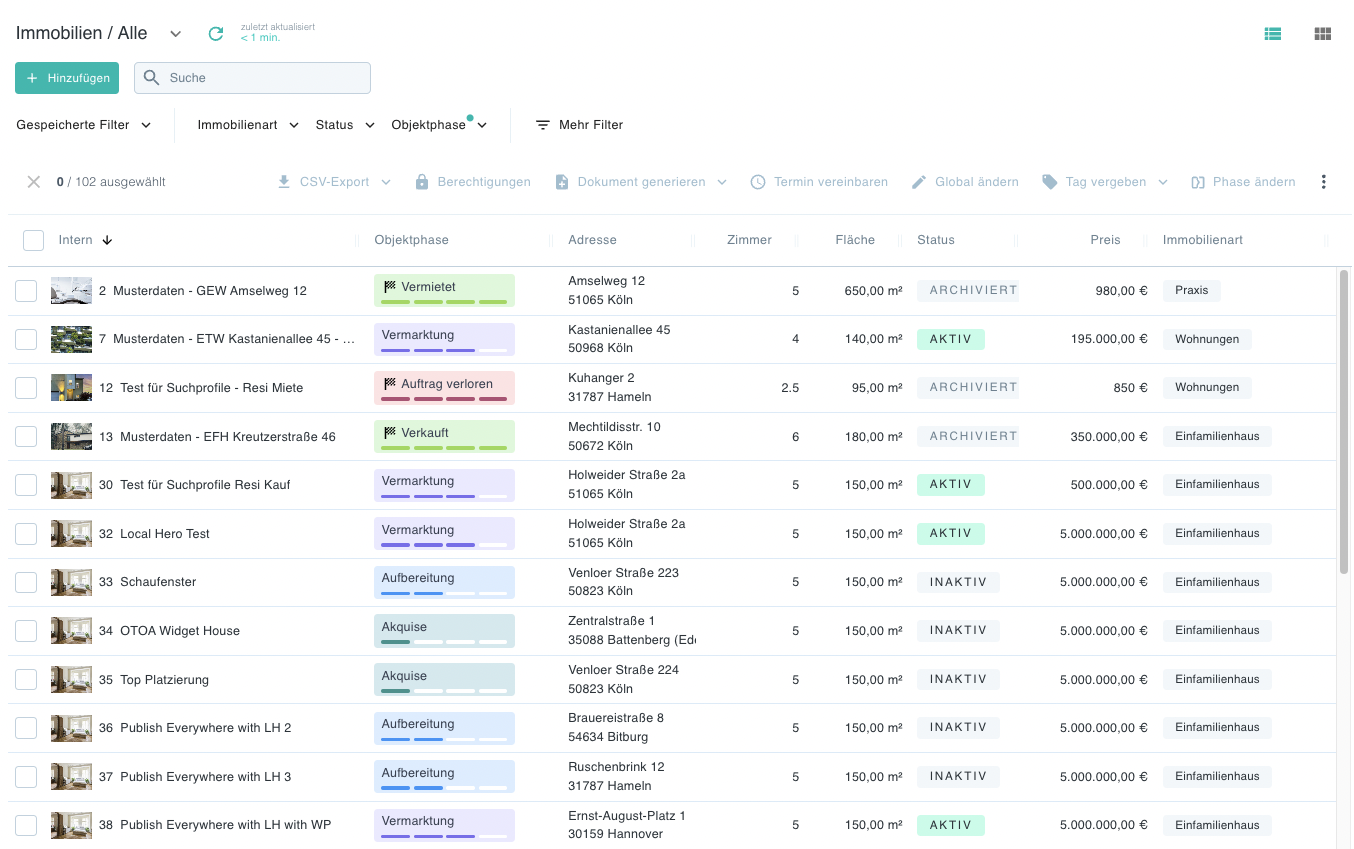Sort by the Immobilienart column header
The width and height of the screenshot is (1354, 849).
pyautogui.click(x=1203, y=240)
